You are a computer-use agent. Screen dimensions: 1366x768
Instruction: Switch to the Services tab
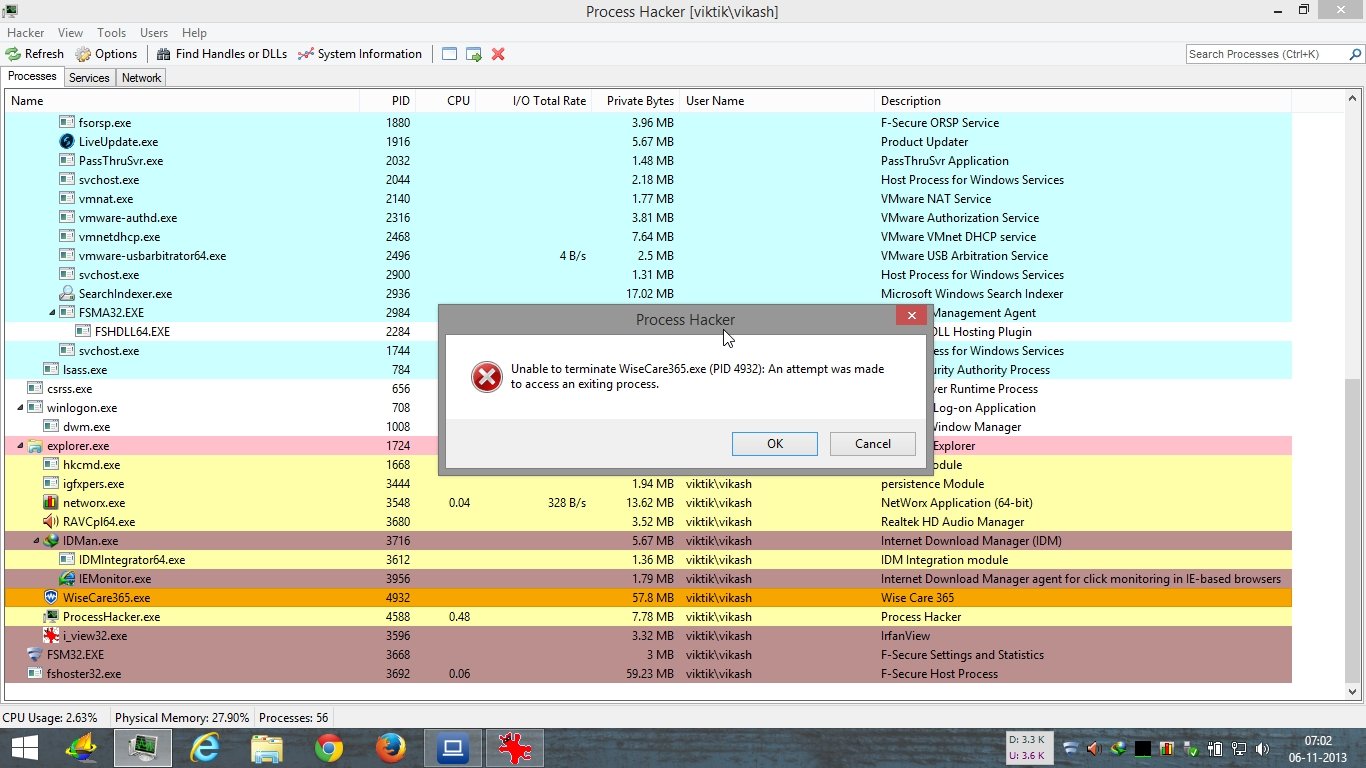click(89, 78)
